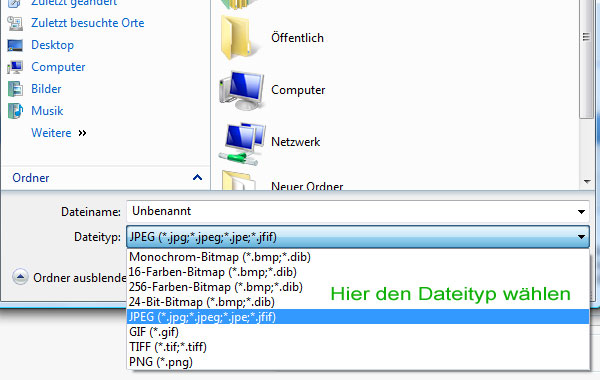Click the Bilder sidebar icon
The height and width of the screenshot is (380, 600).
coord(15,89)
